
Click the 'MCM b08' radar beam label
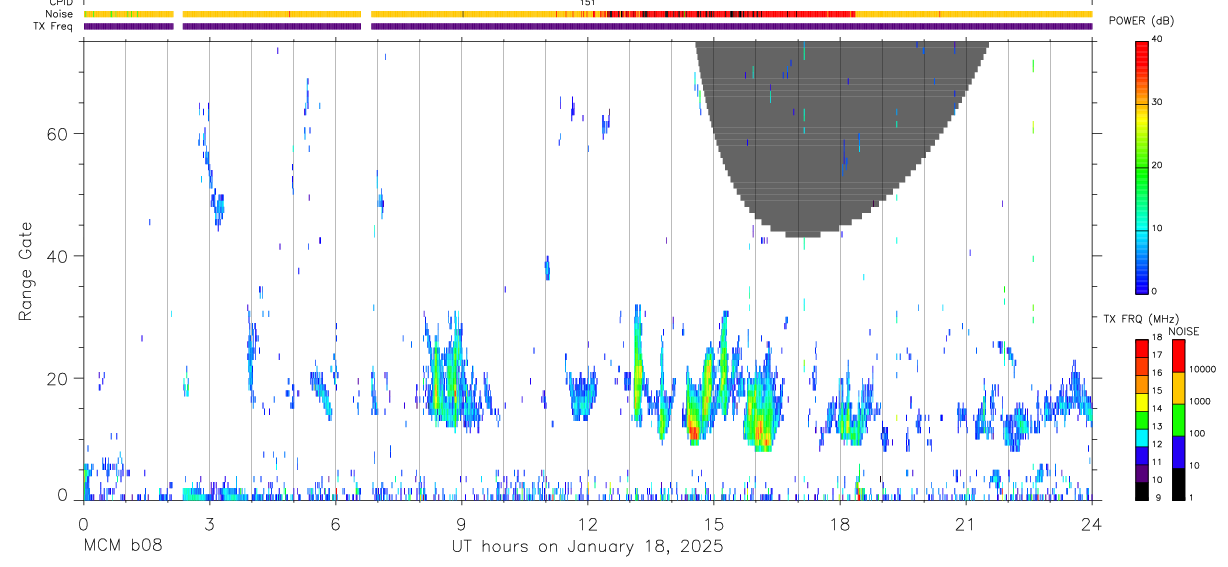point(122,546)
